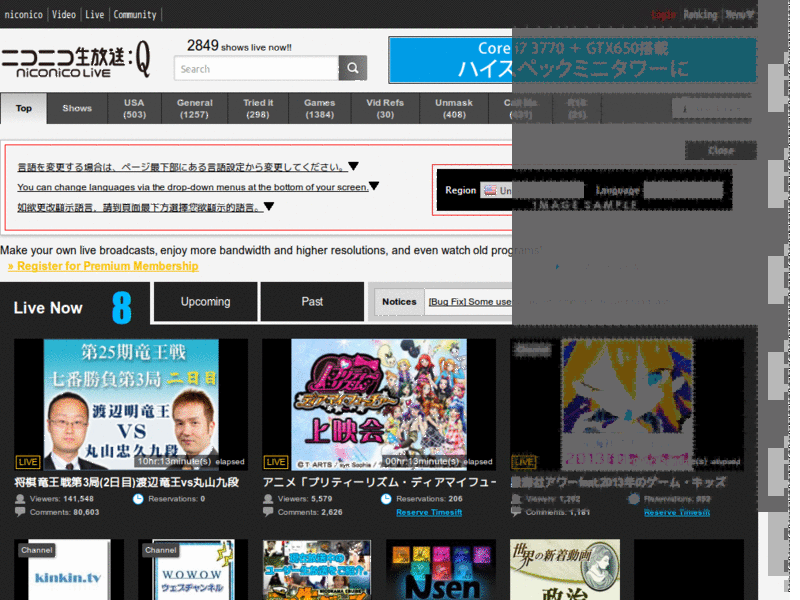Click Reserve Timeshift under third live broadcast
800x600 pixels.
[677, 512]
